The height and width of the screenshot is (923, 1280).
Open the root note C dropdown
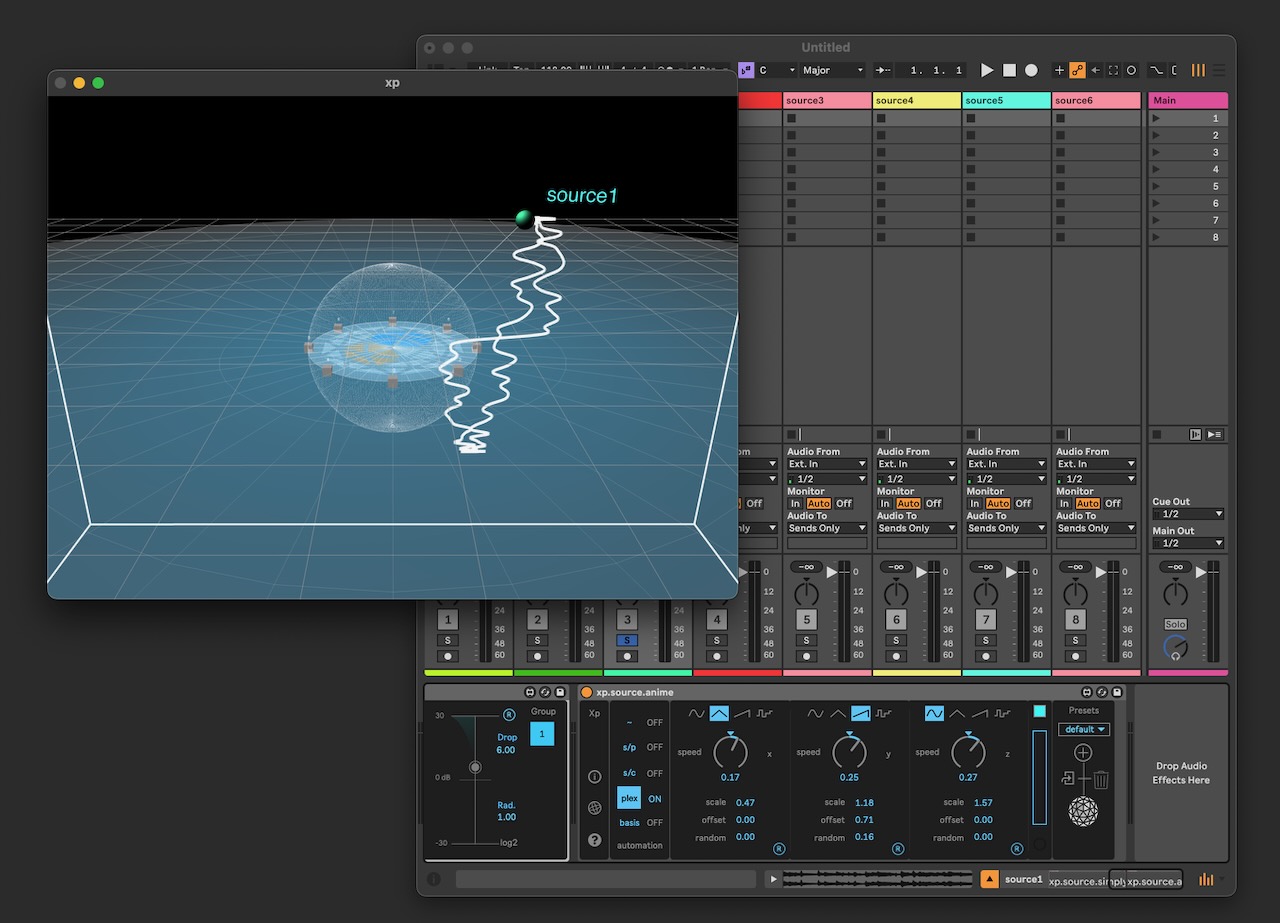tap(777, 70)
